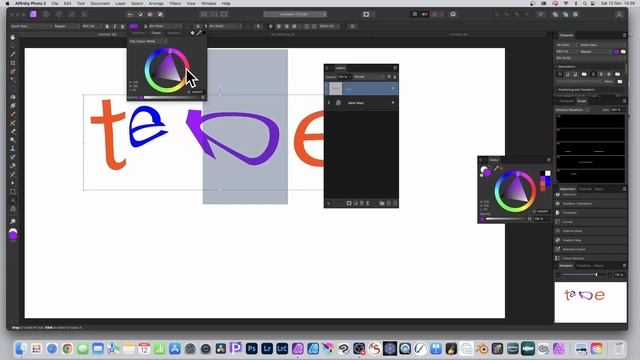Select the Photo persona icon in toolbar

(33, 14)
